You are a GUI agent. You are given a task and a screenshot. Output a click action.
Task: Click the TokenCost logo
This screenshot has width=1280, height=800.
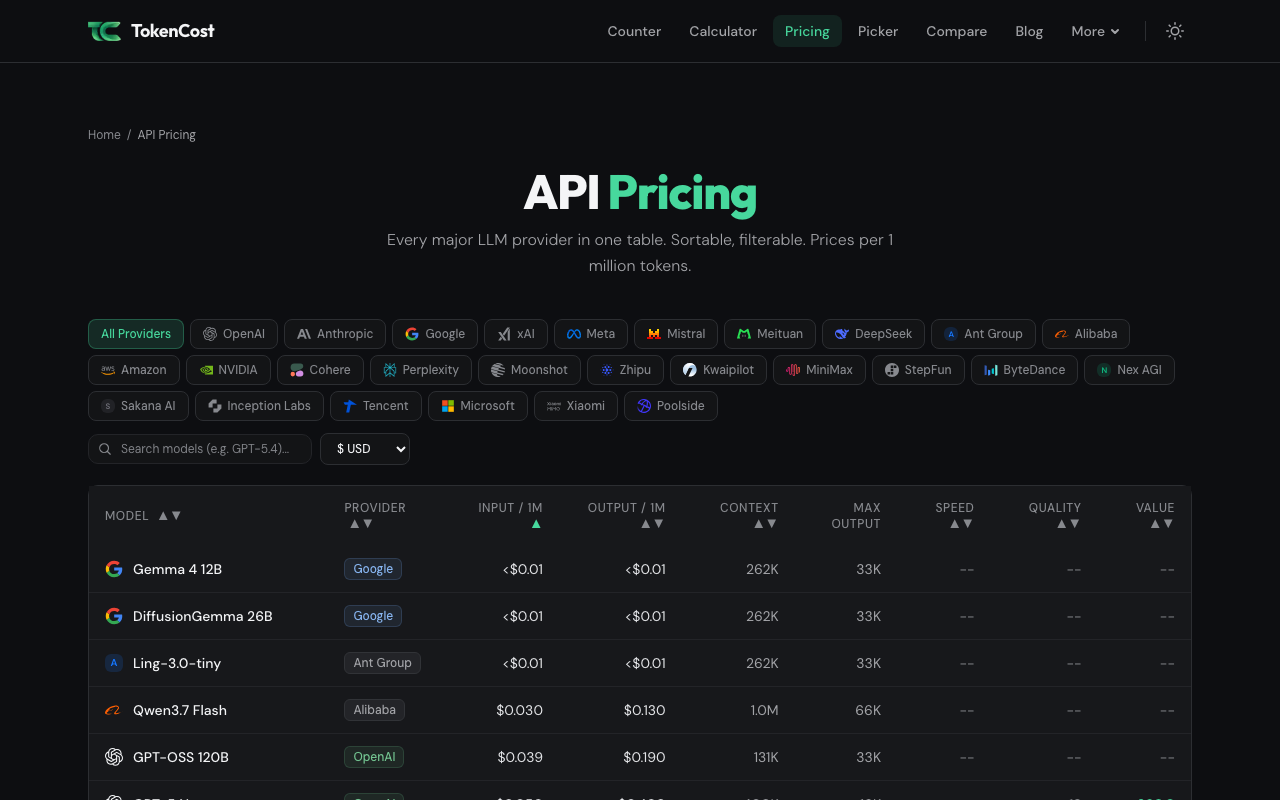click(x=151, y=31)
